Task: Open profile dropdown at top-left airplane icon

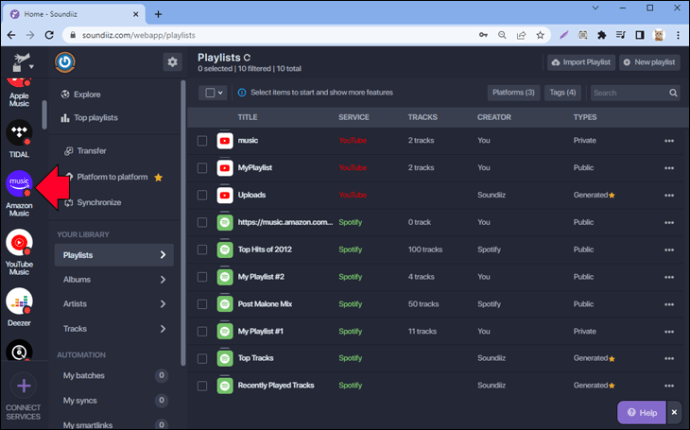Action: tap(22, 62)
